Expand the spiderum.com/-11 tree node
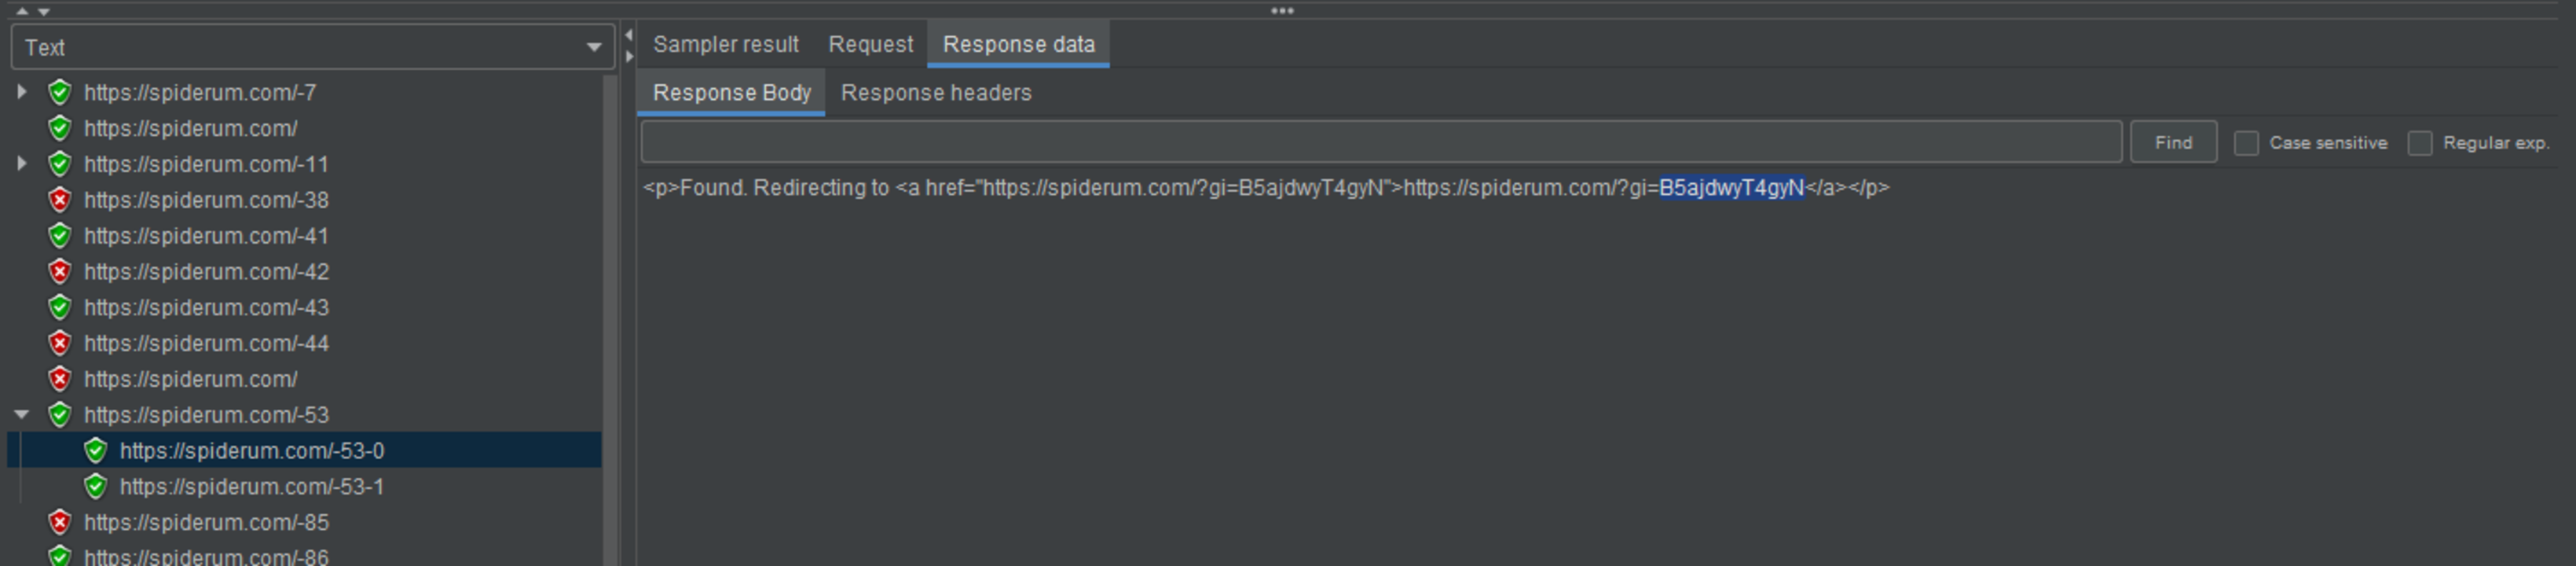Screen dimensions: 2576x566 (x=21, y=163)
